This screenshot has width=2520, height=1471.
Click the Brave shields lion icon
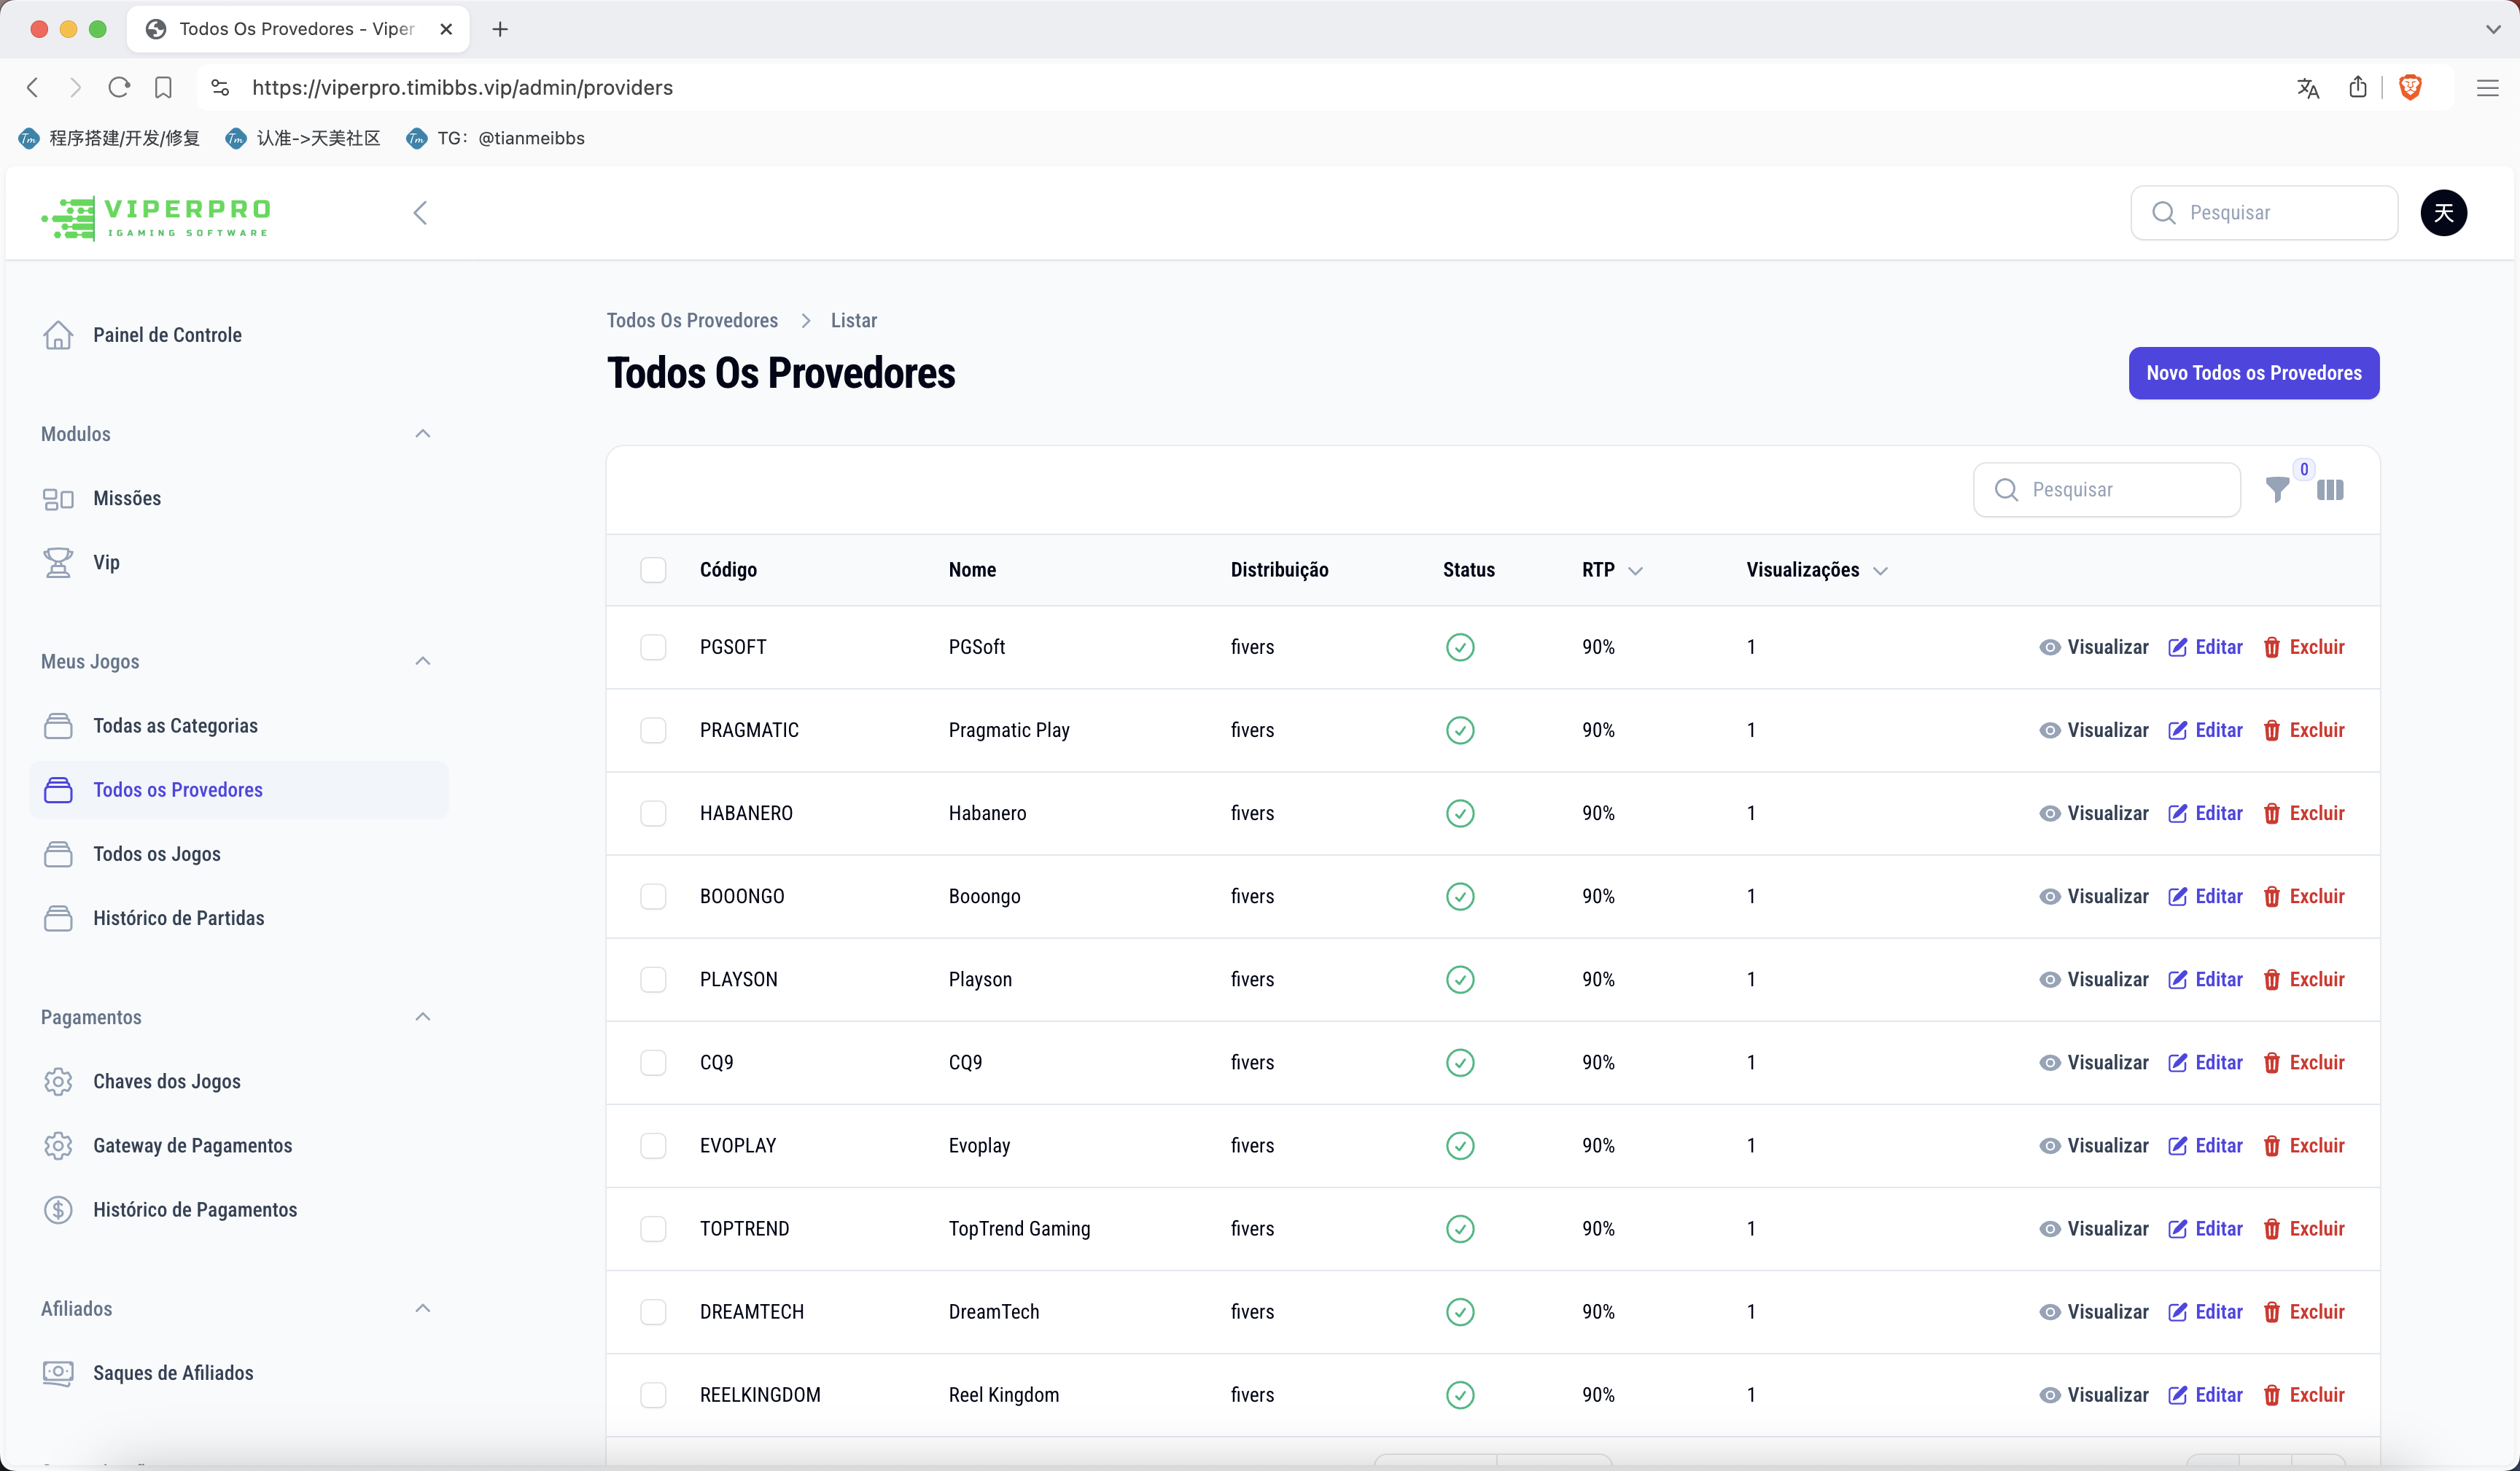(x=2410, y=87)
